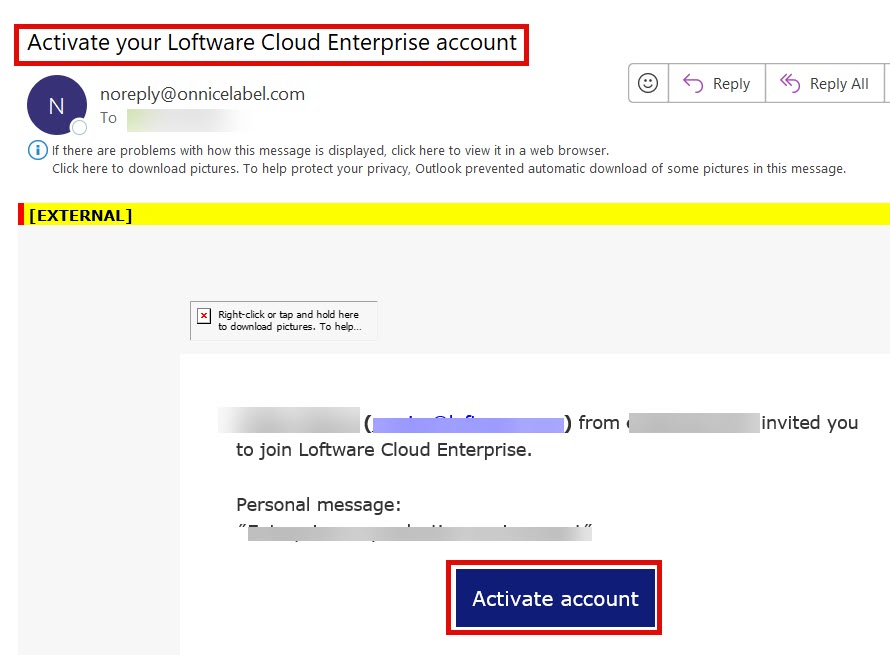Screen dimensions: 890x655
Task: Click the 'Personal message:' text
Action: (x=318, y=505)
